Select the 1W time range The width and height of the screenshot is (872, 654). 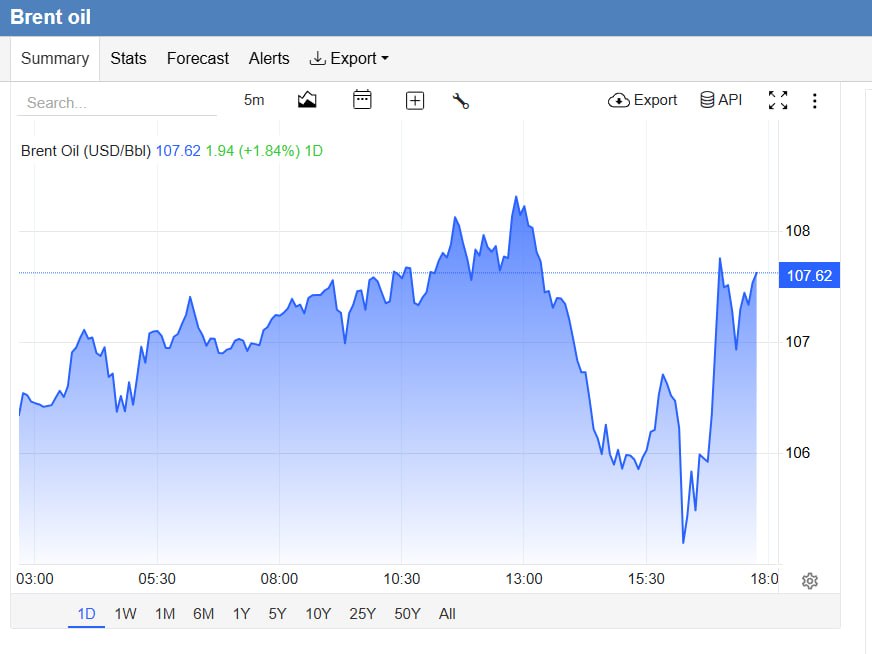click(x=126, y=614)
